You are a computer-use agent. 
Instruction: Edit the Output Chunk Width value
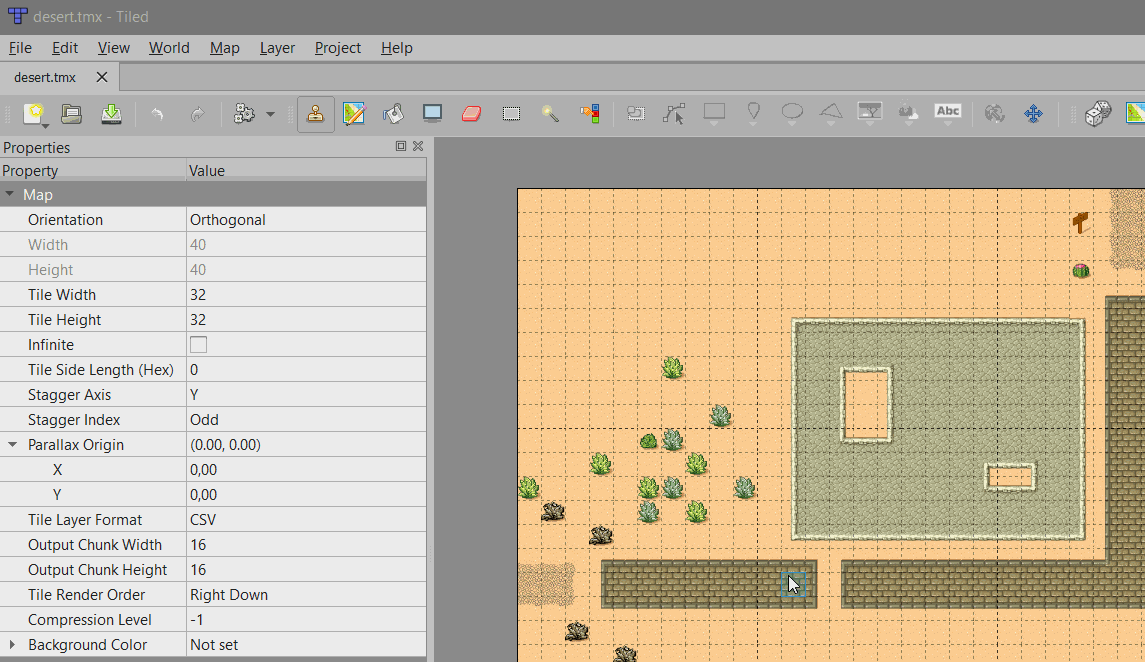[306, 545]
